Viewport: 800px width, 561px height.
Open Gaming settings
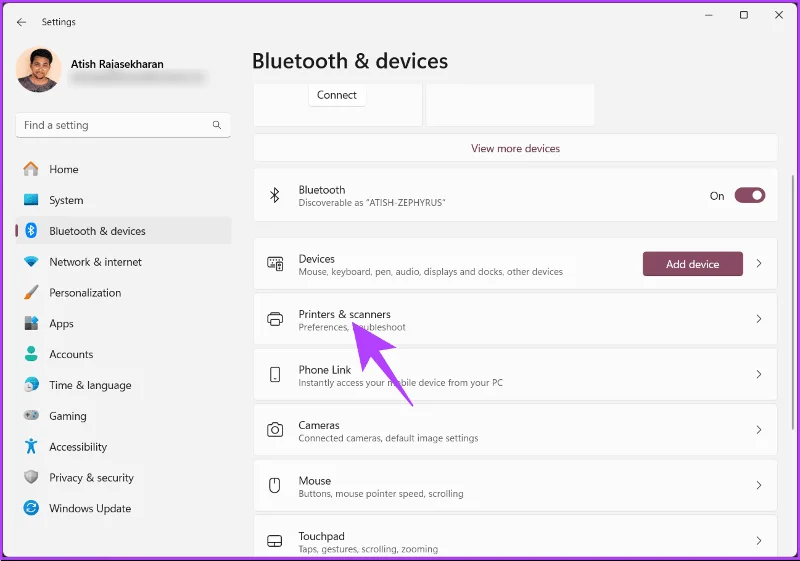[123, 416]
